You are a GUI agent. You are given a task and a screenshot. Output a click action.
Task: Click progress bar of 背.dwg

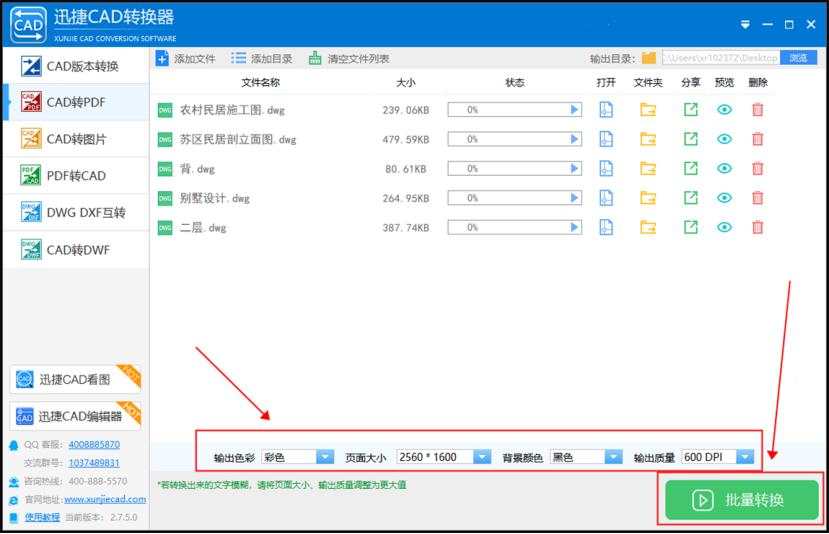[514, 169]
